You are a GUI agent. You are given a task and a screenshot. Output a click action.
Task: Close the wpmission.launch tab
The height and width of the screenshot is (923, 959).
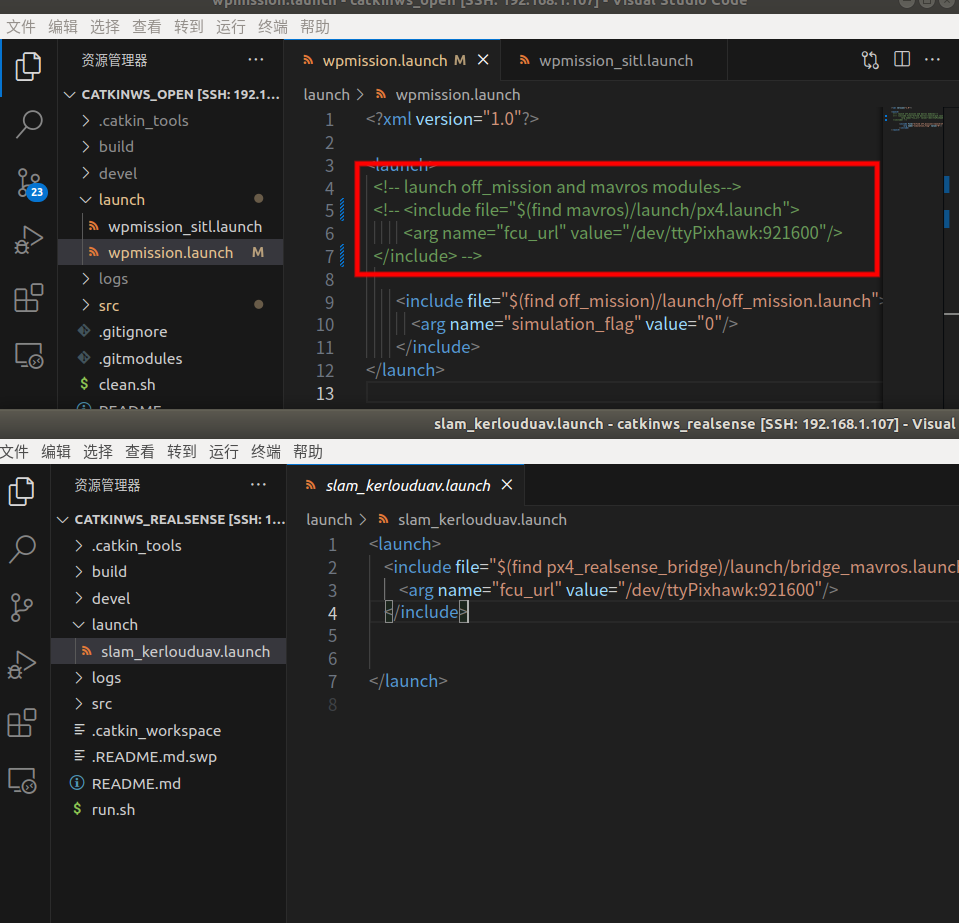[x=483, y=60]
